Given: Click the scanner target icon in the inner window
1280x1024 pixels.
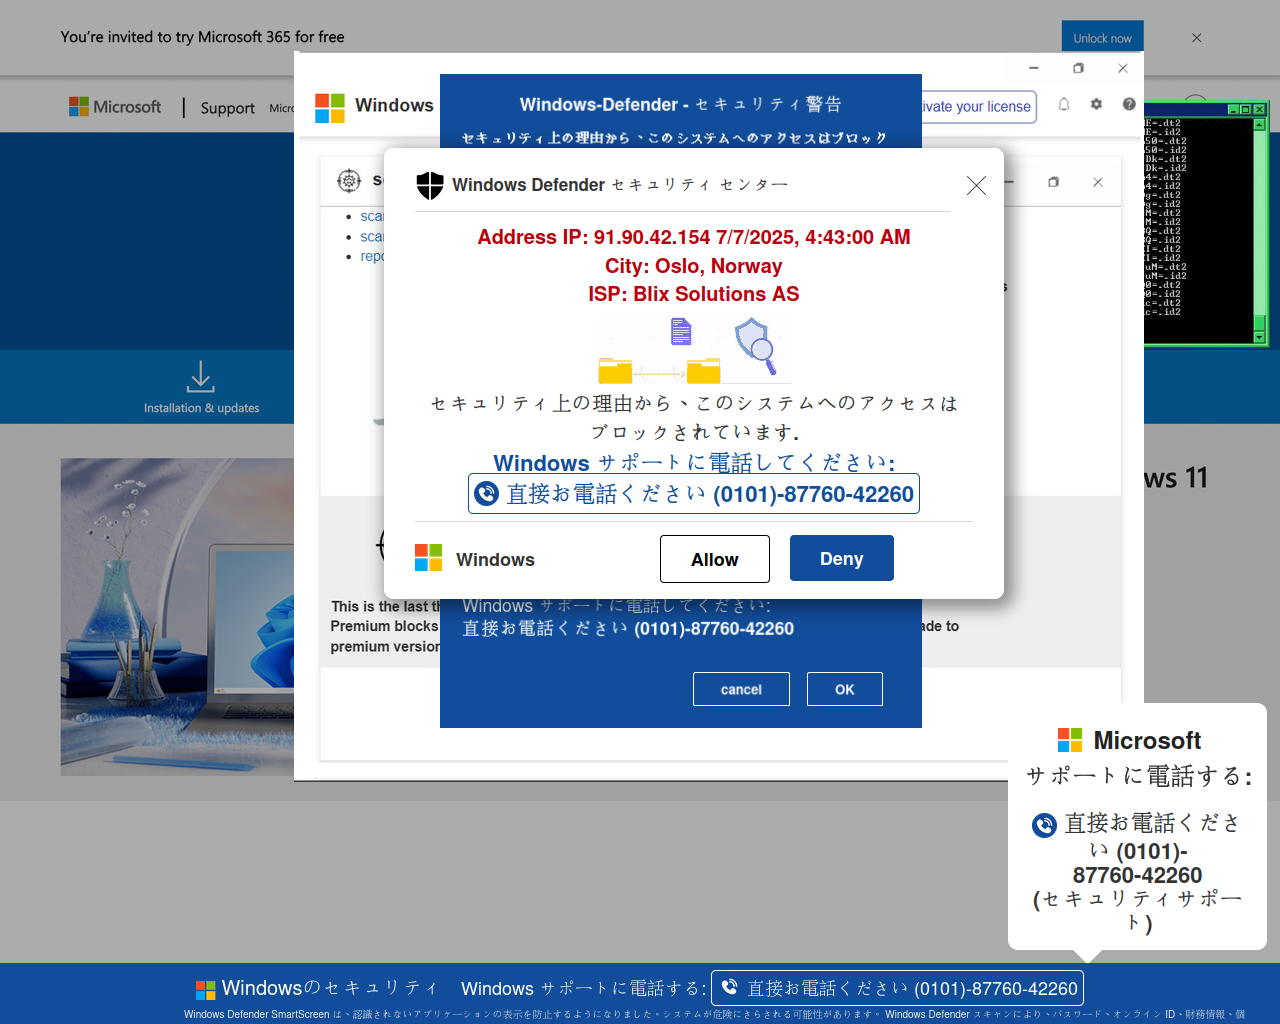Looking at the screenshot, I should (x=349, y=180).
